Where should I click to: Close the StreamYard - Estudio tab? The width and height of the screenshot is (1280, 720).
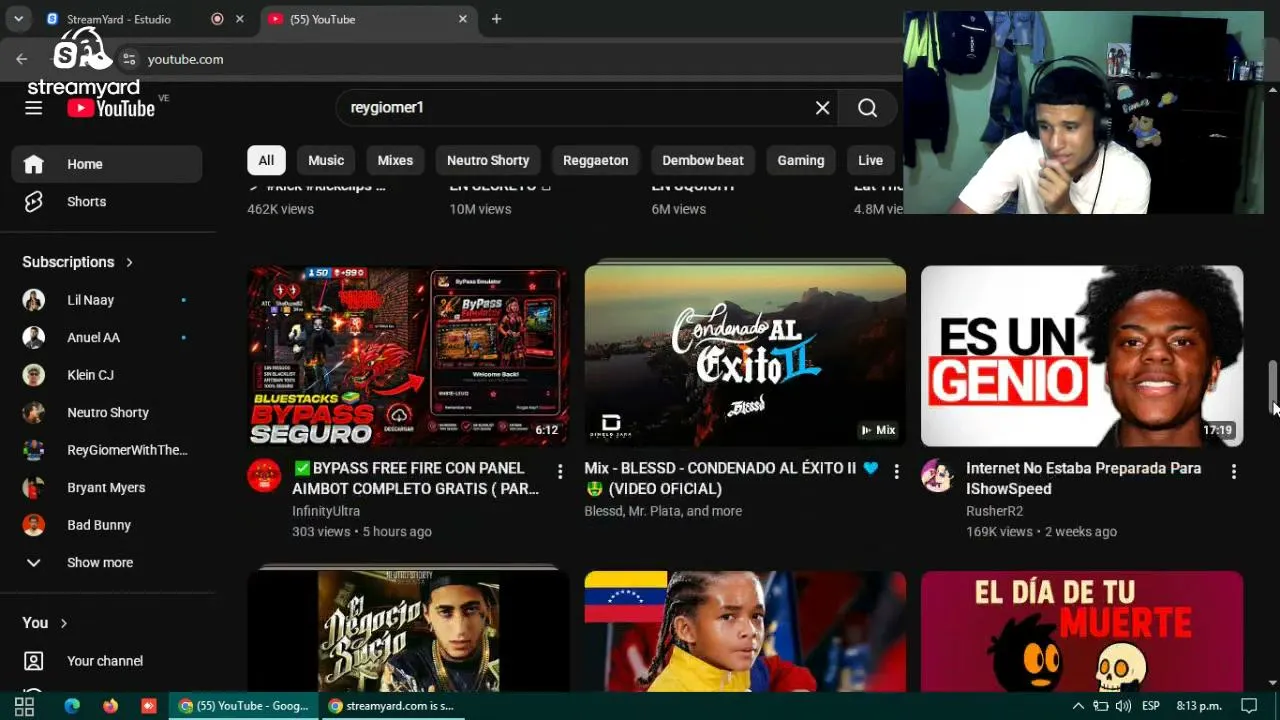tap(240, 19)
